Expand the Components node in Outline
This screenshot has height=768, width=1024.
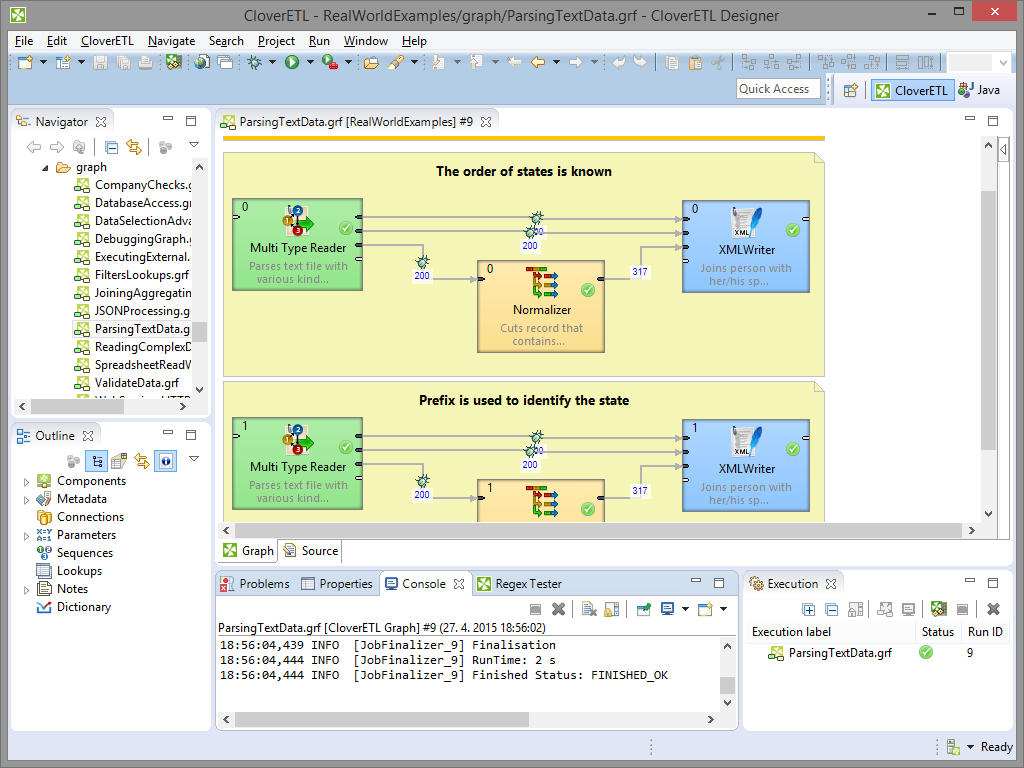[x=27, y=482]
